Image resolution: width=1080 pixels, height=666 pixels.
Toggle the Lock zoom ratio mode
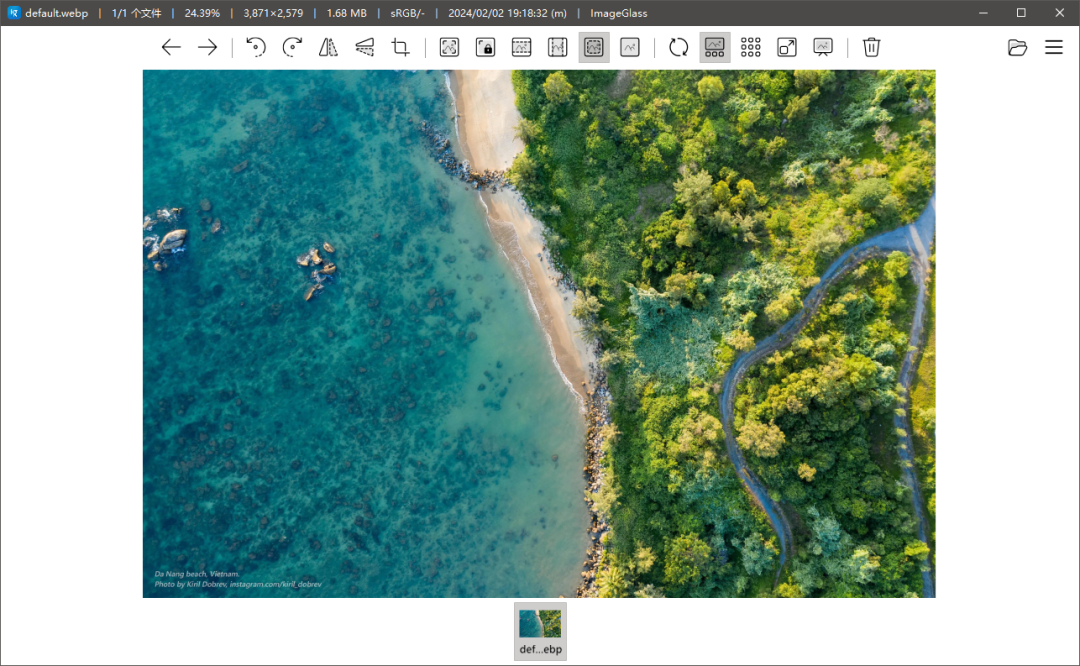pos(485,47)
